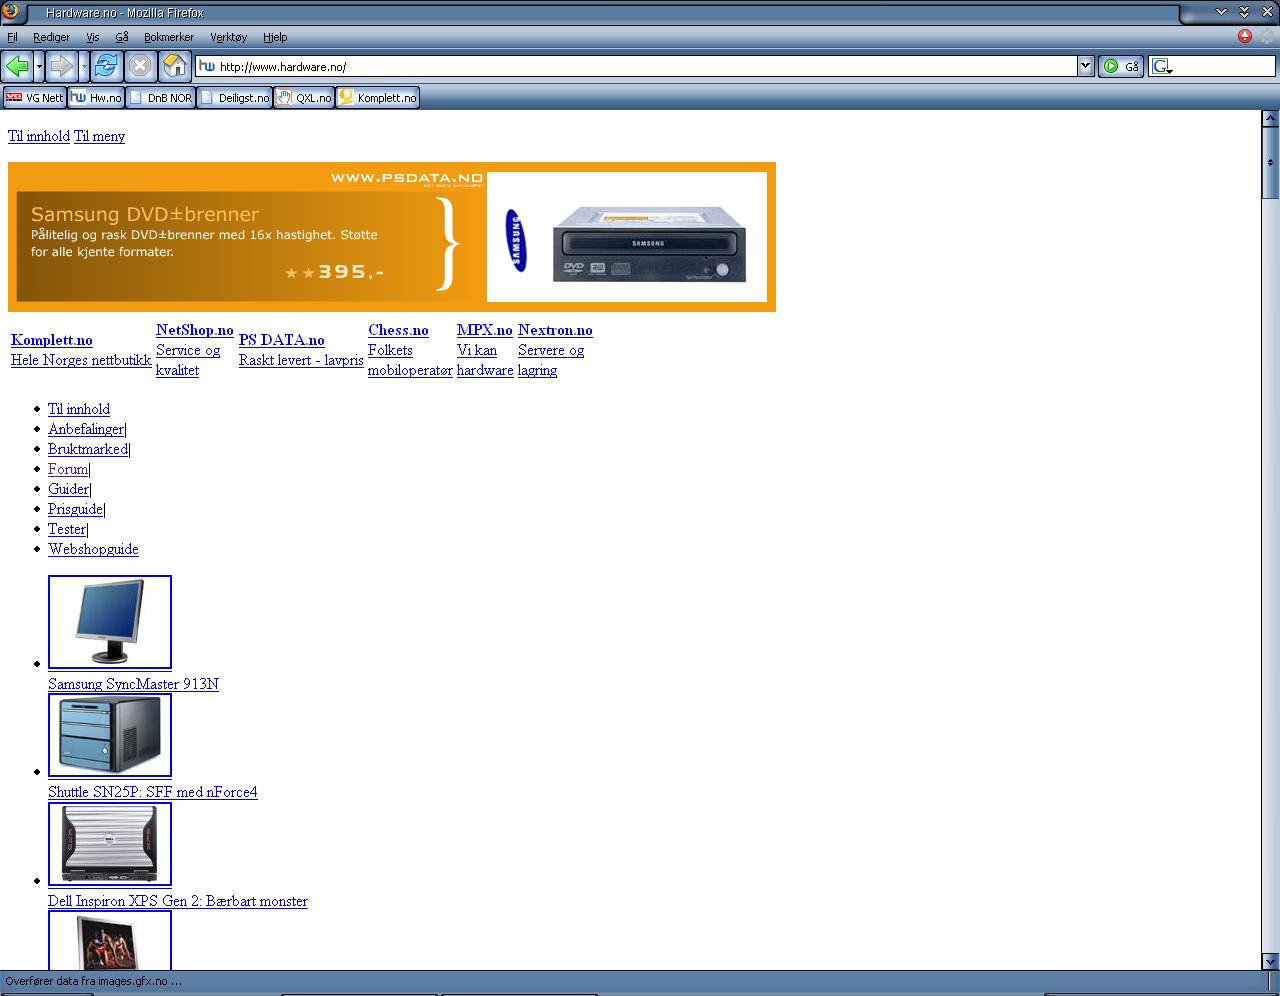Click the search box text field
The width and height of the screenshot is (1280, 996).
pyautogui.click(x=1224, y=66)
